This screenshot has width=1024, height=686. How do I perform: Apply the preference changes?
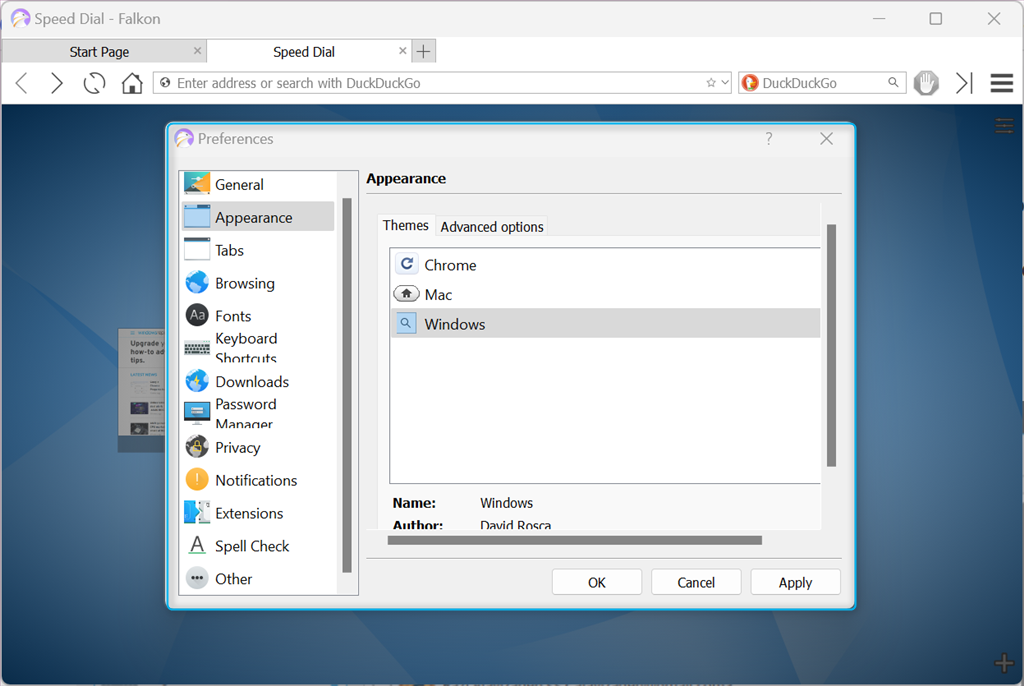pyautogui.click(x=795, y=582)
